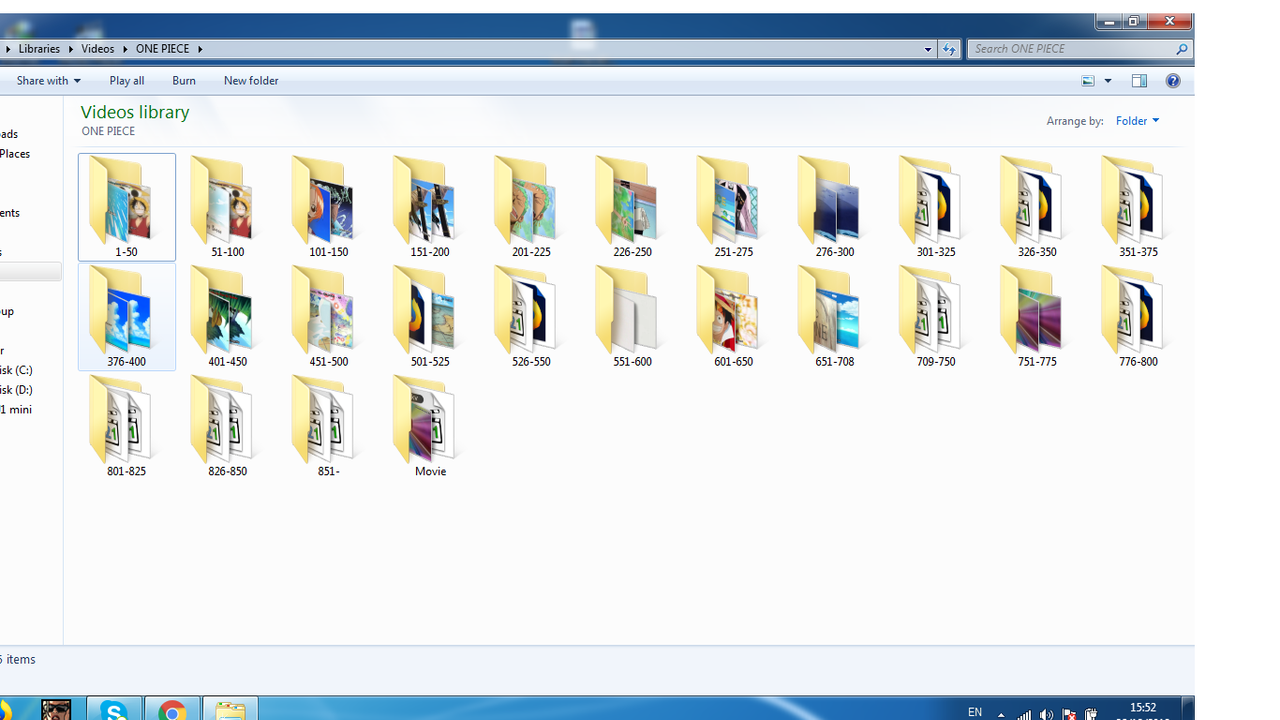This screenshot has width=1280, height=720.
Task: Open Google Chrome from the taskbar
Action: pyautogui.click(x=172, y=709)
